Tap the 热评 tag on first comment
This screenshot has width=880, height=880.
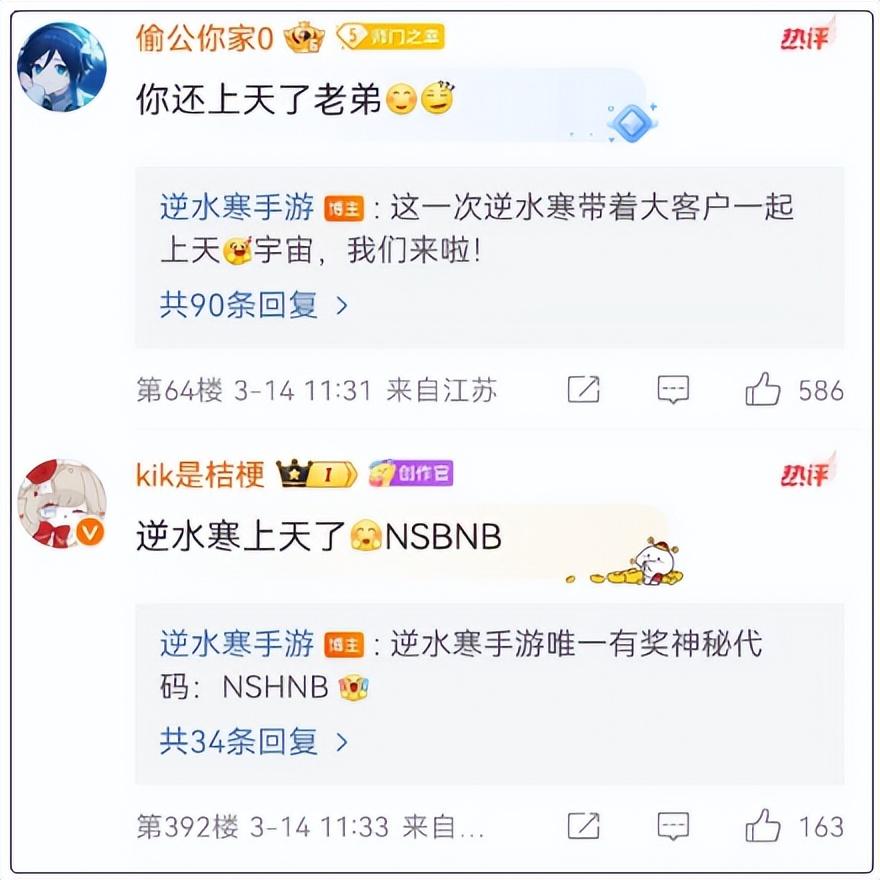pyautogui.click(x=808, y=36)
